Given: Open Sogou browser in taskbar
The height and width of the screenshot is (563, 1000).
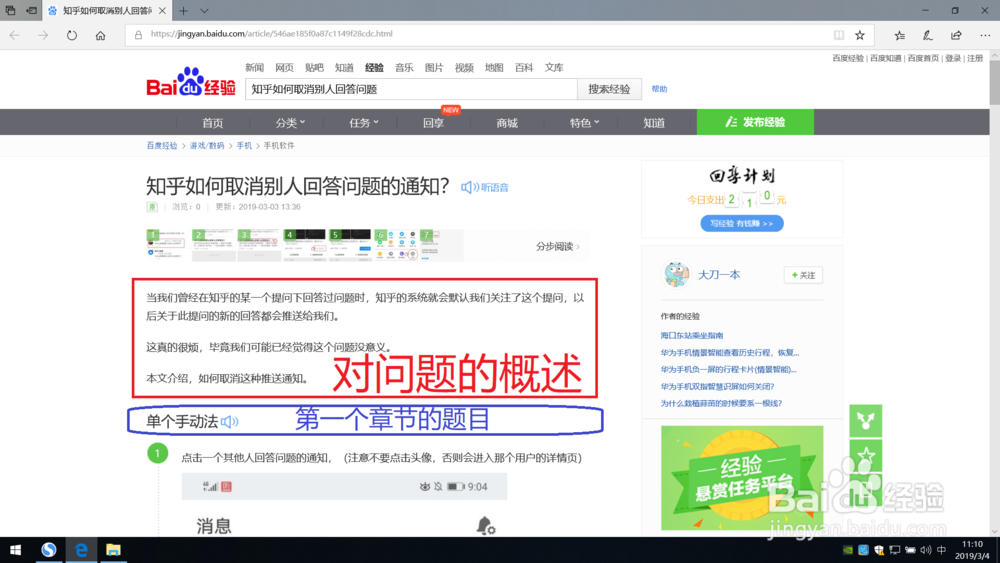Looking at the screenshot, I should [48, 550].
